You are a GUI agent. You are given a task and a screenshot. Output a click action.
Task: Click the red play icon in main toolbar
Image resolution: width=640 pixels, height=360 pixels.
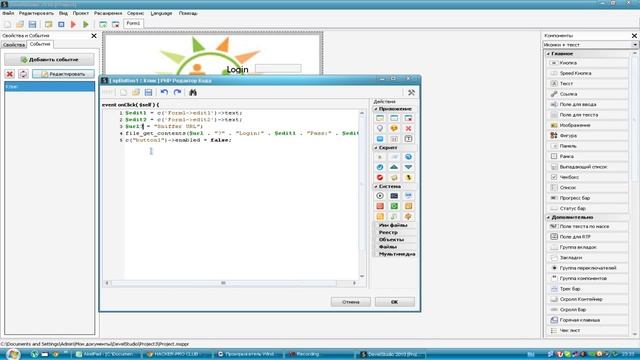73,24
